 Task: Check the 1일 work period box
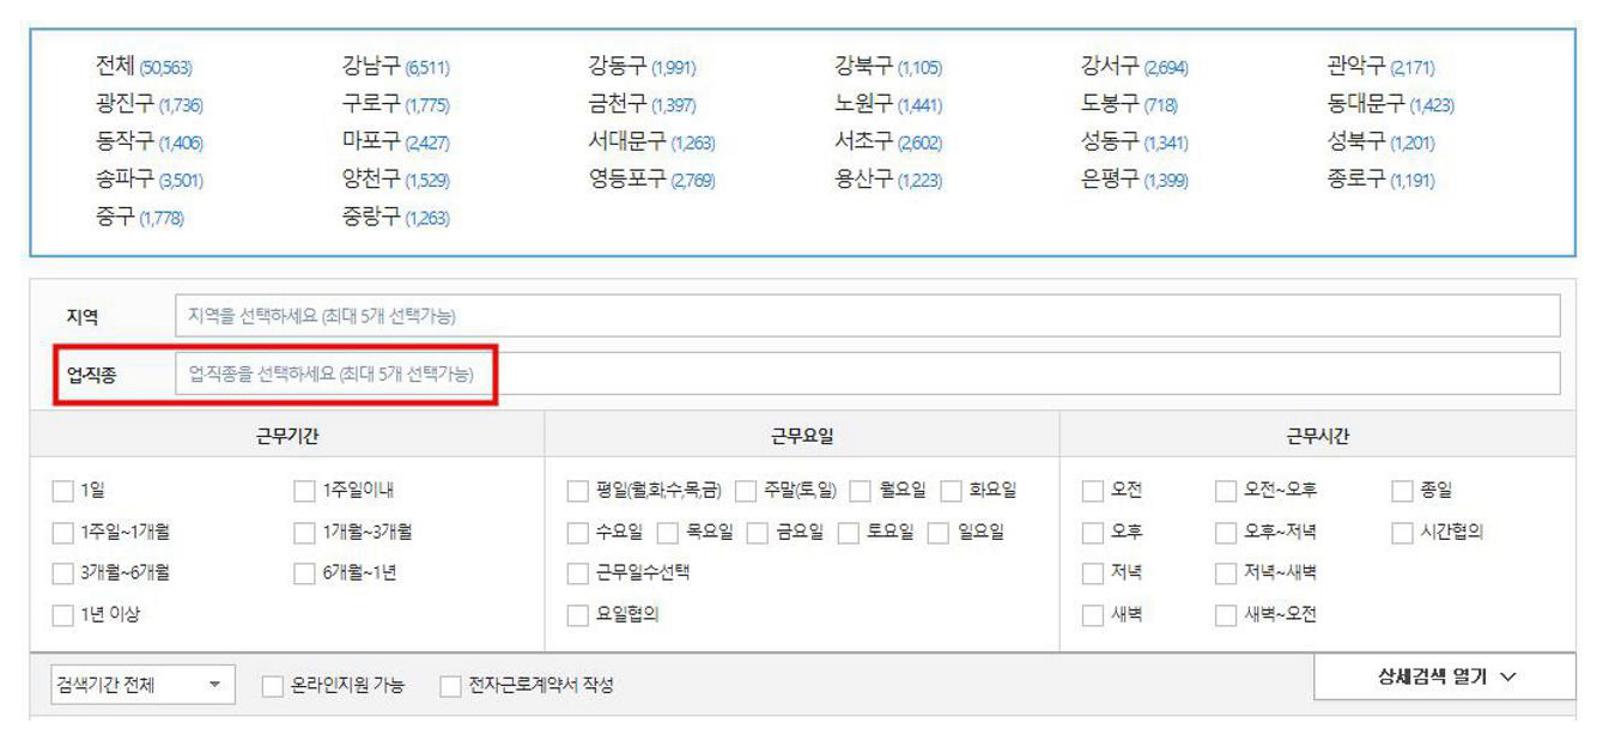pos(63,491)
